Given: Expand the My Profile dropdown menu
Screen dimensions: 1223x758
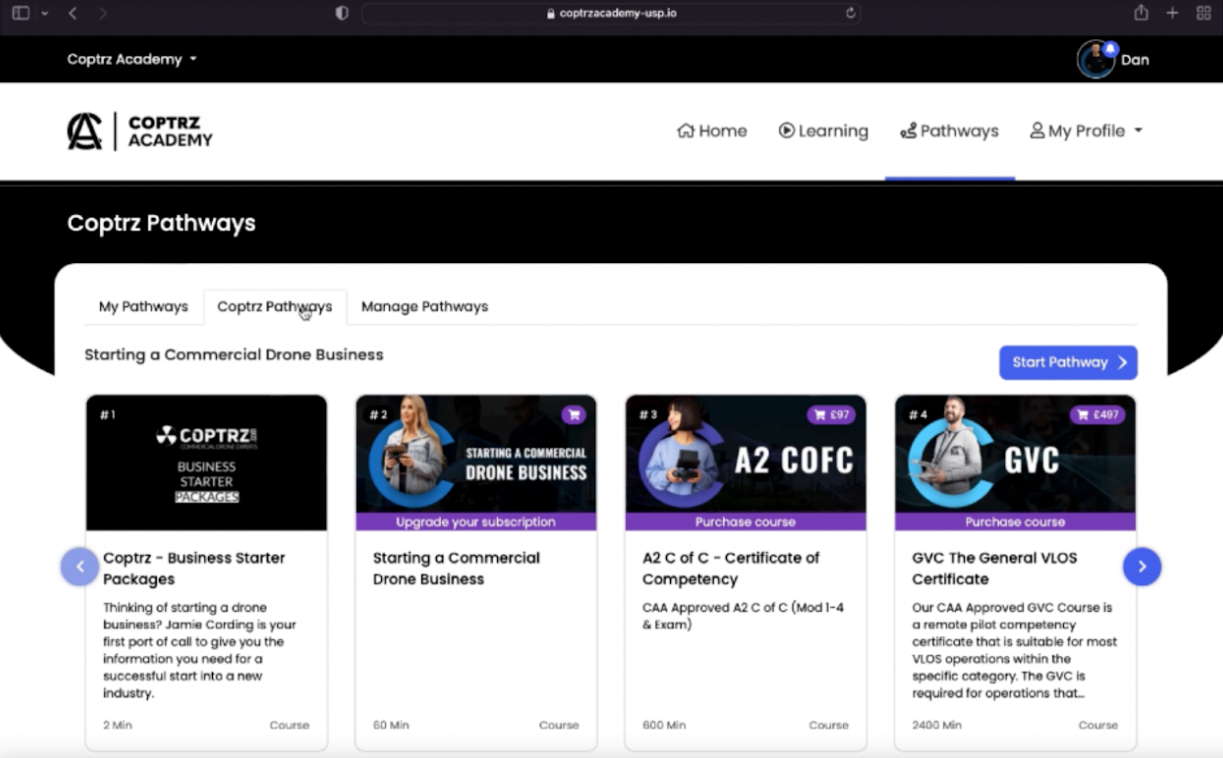Looking at the screenshot, I should click(x=1086, y=131).
